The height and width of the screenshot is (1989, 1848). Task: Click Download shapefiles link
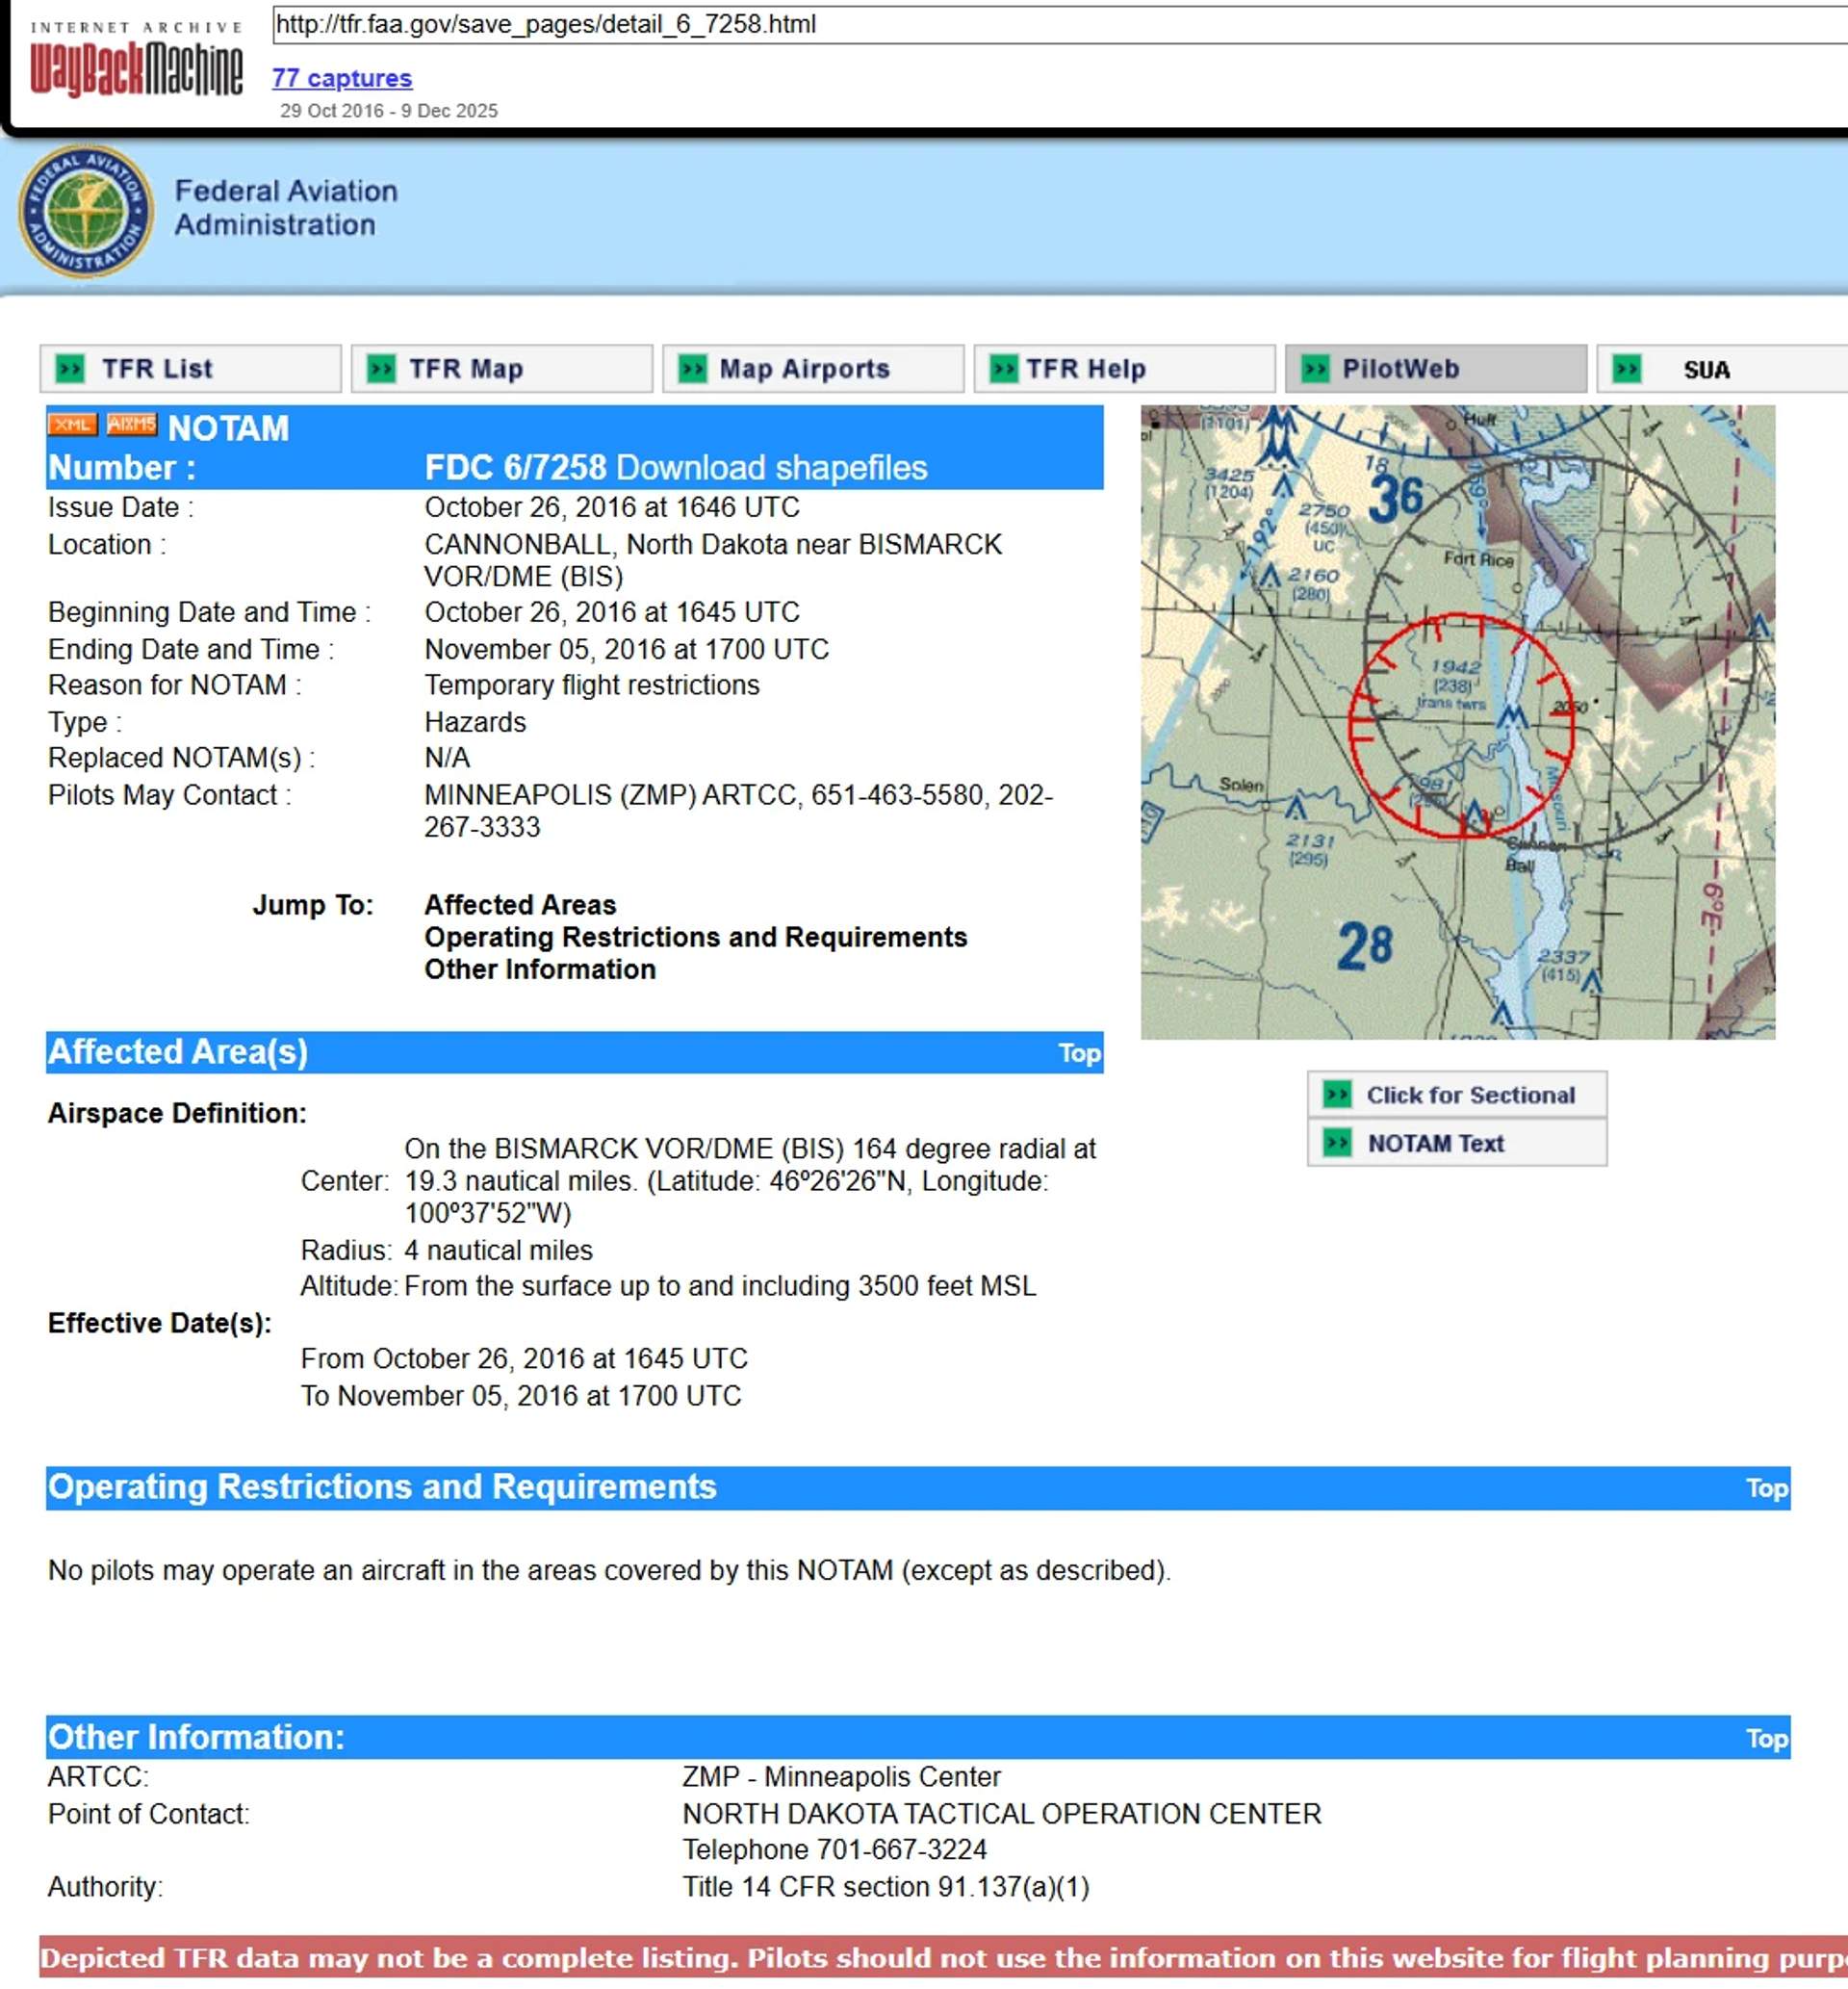[x=772, y=468]
